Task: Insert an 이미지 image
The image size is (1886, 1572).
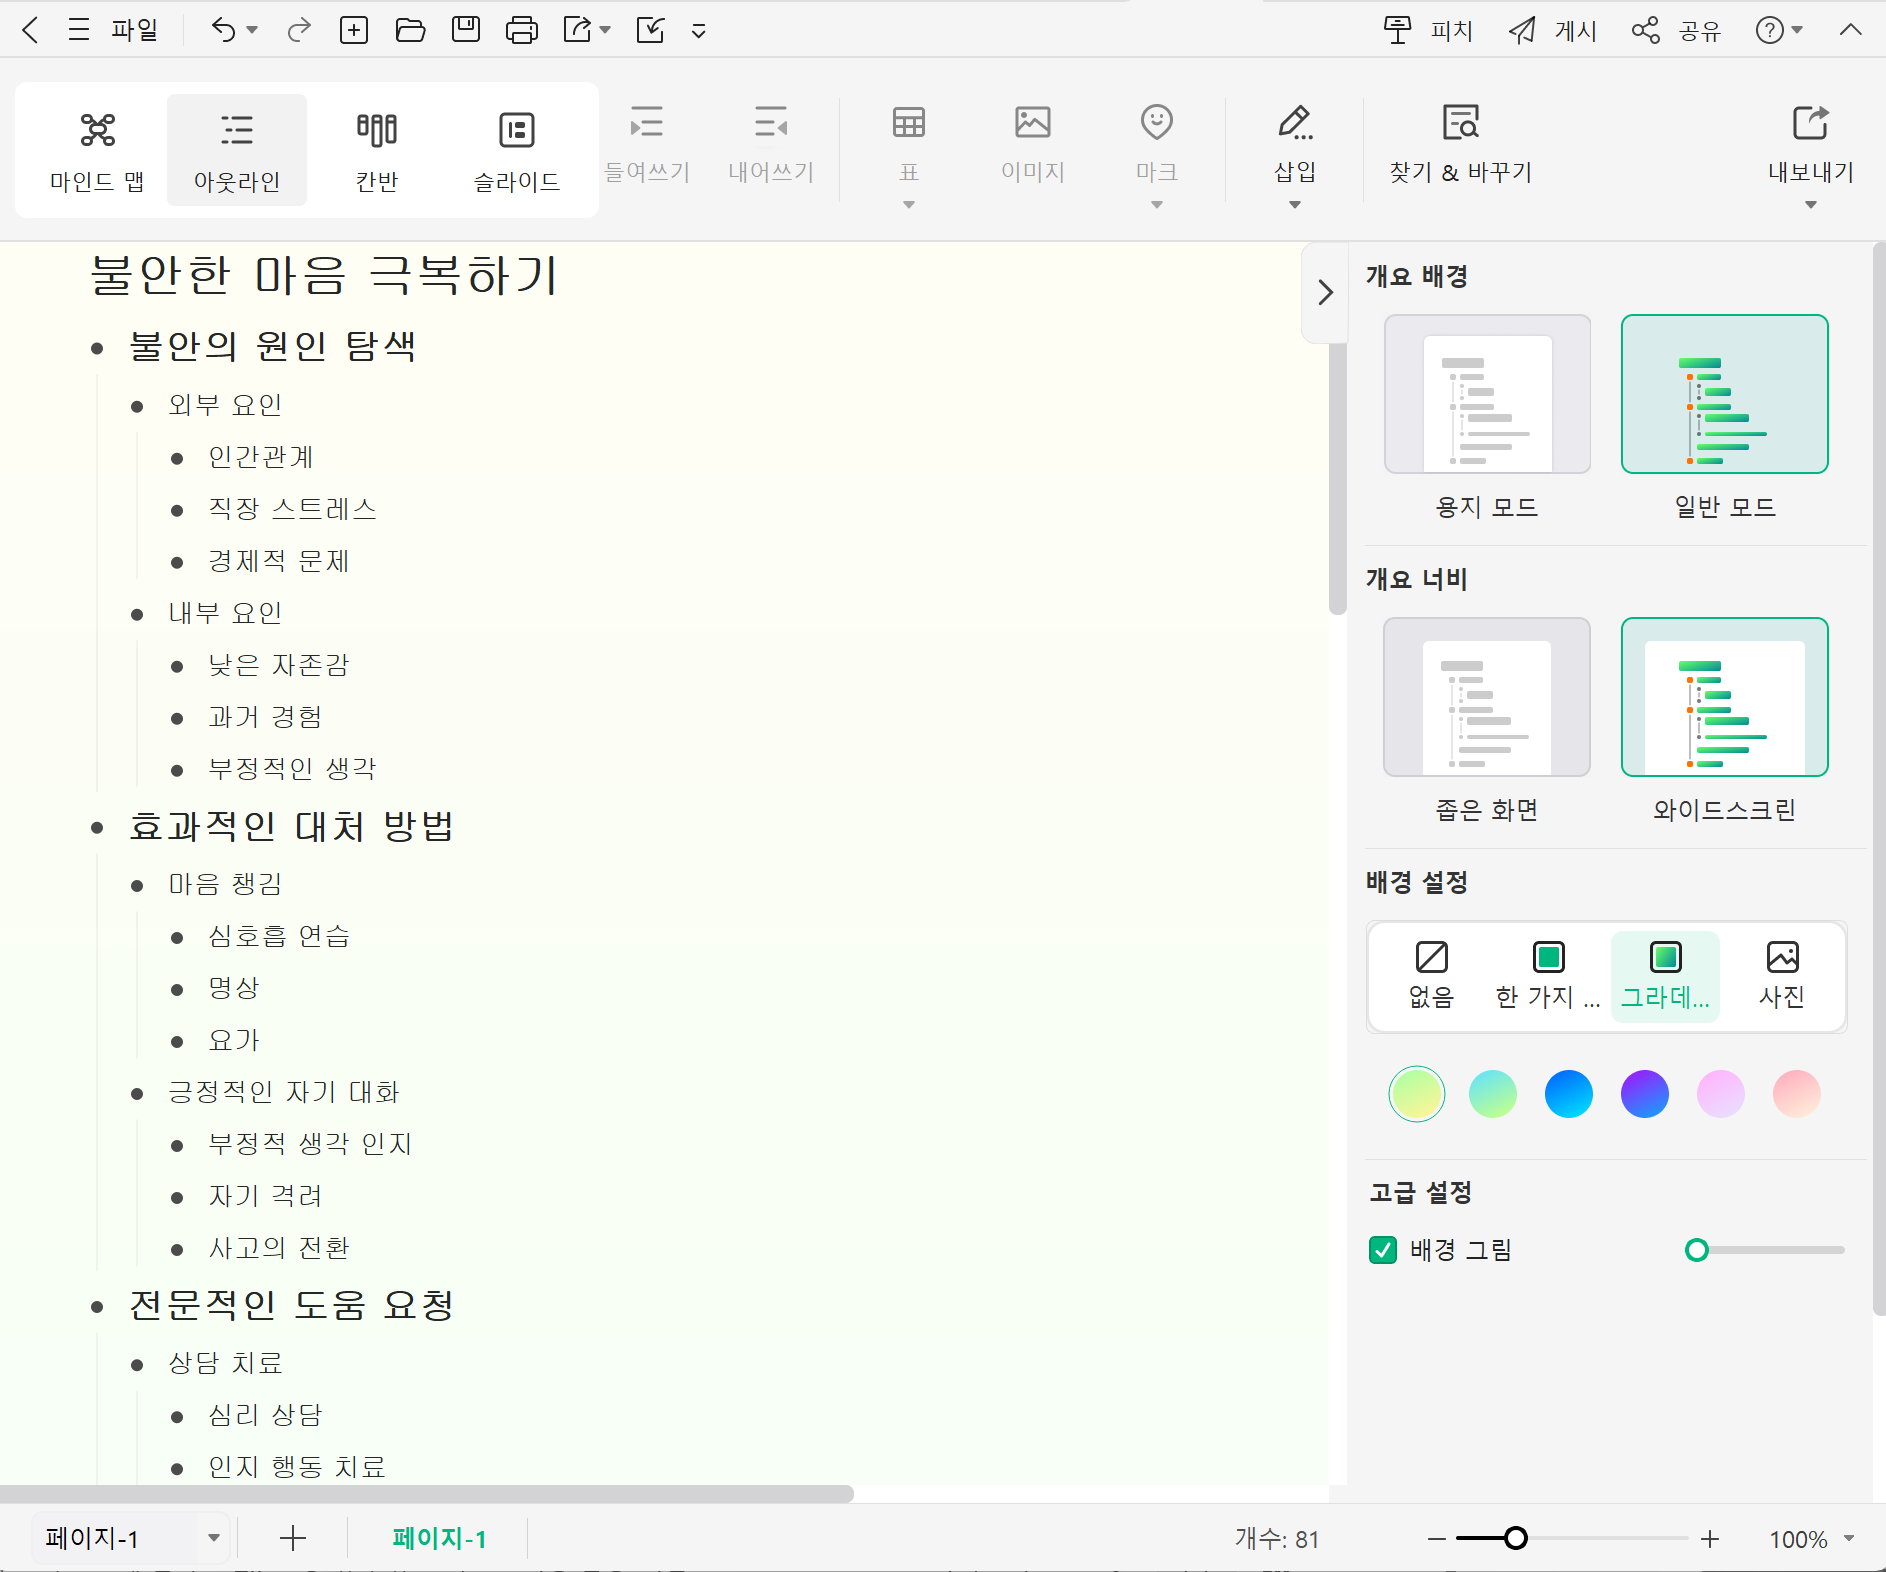Action: tap(1033, 145)
